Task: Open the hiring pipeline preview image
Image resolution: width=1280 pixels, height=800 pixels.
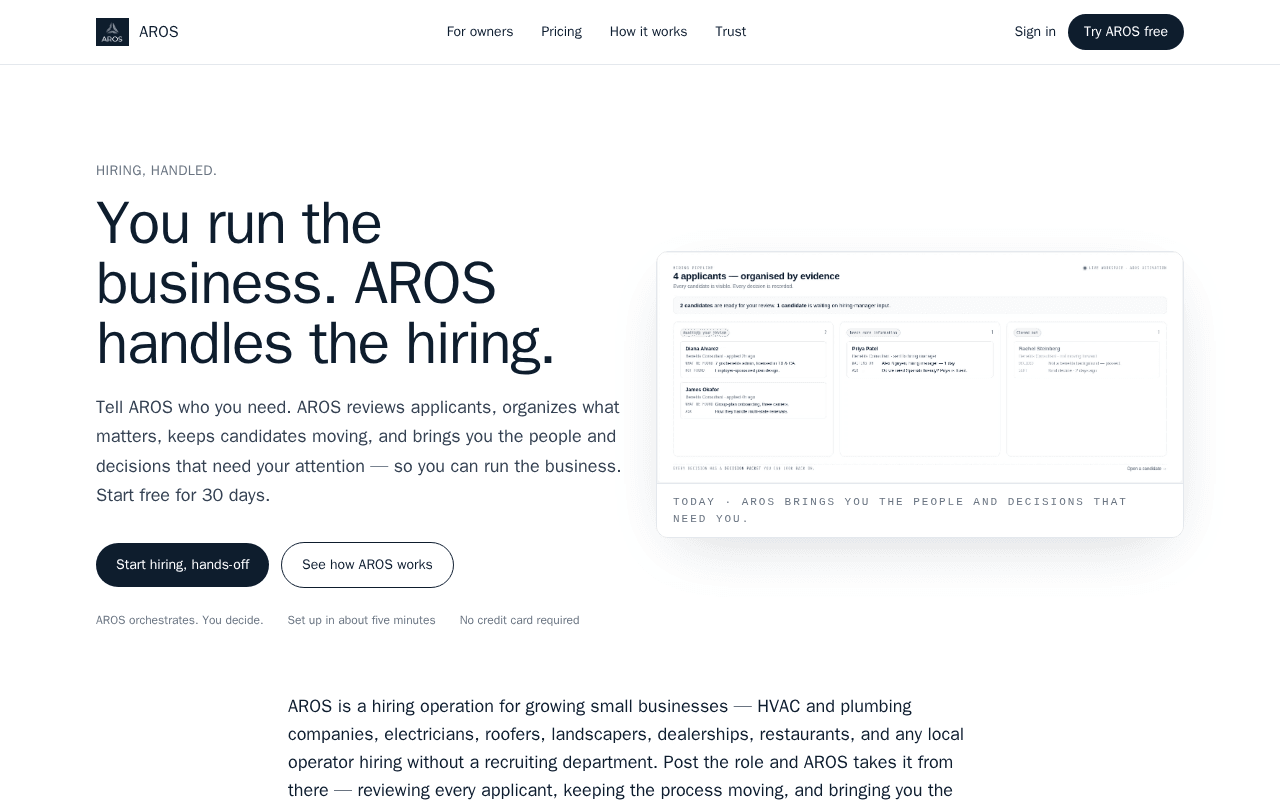Action: [920, 368]
